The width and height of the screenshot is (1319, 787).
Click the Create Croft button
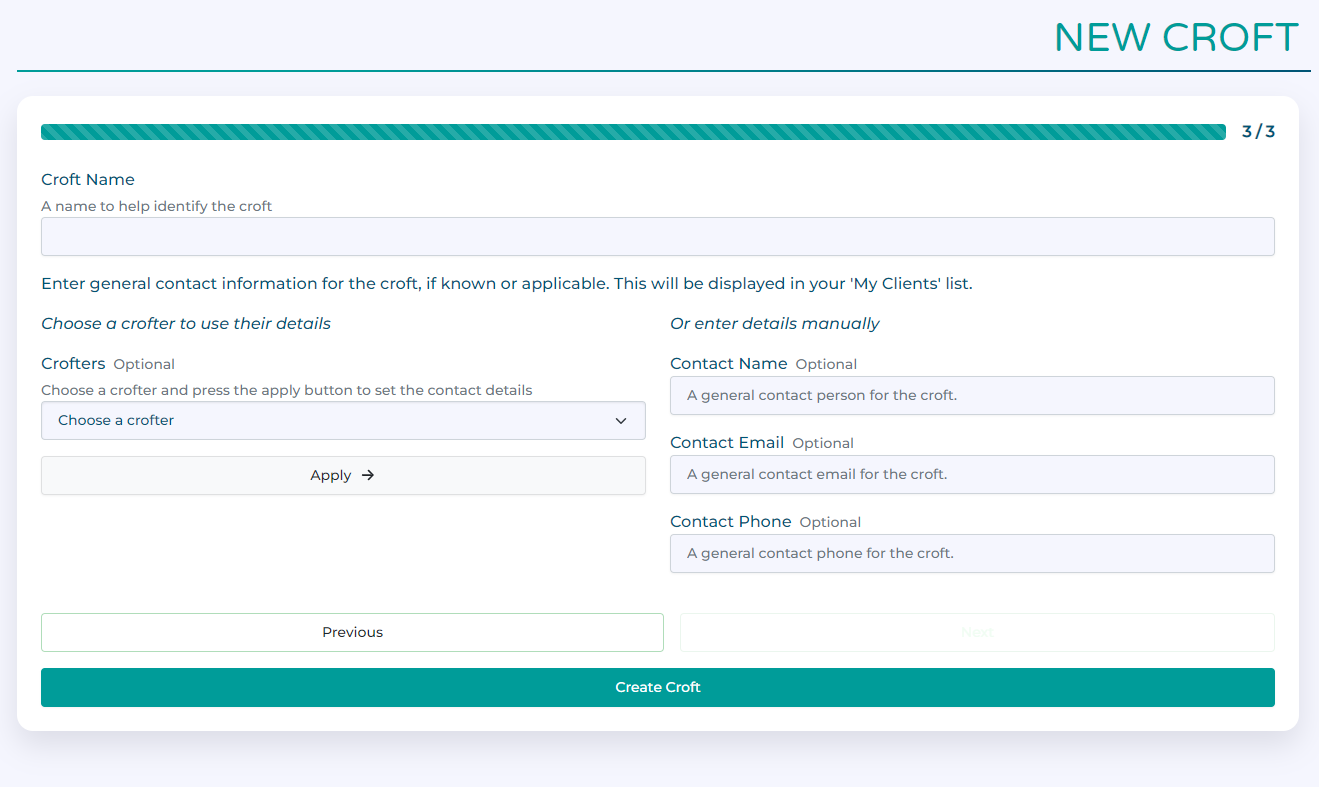(657, 688)
